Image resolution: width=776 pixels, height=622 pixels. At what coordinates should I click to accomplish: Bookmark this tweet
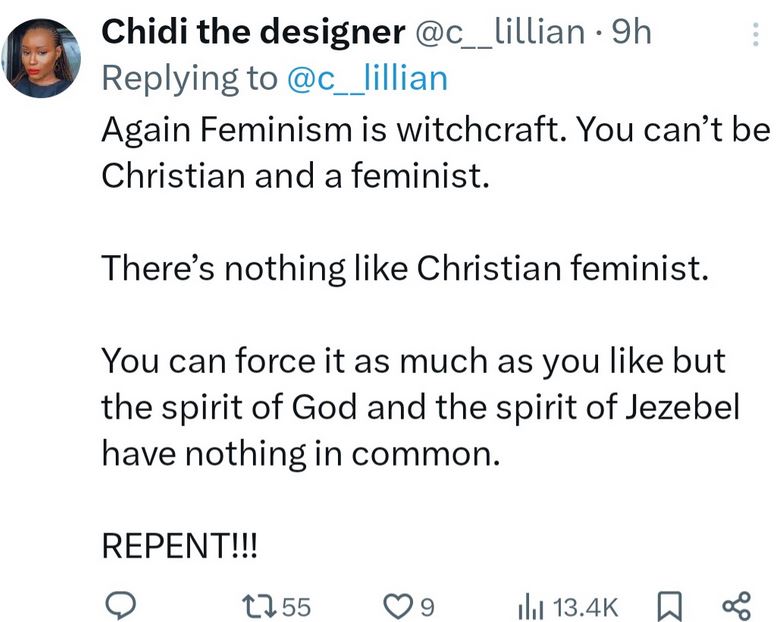(667, 605)
